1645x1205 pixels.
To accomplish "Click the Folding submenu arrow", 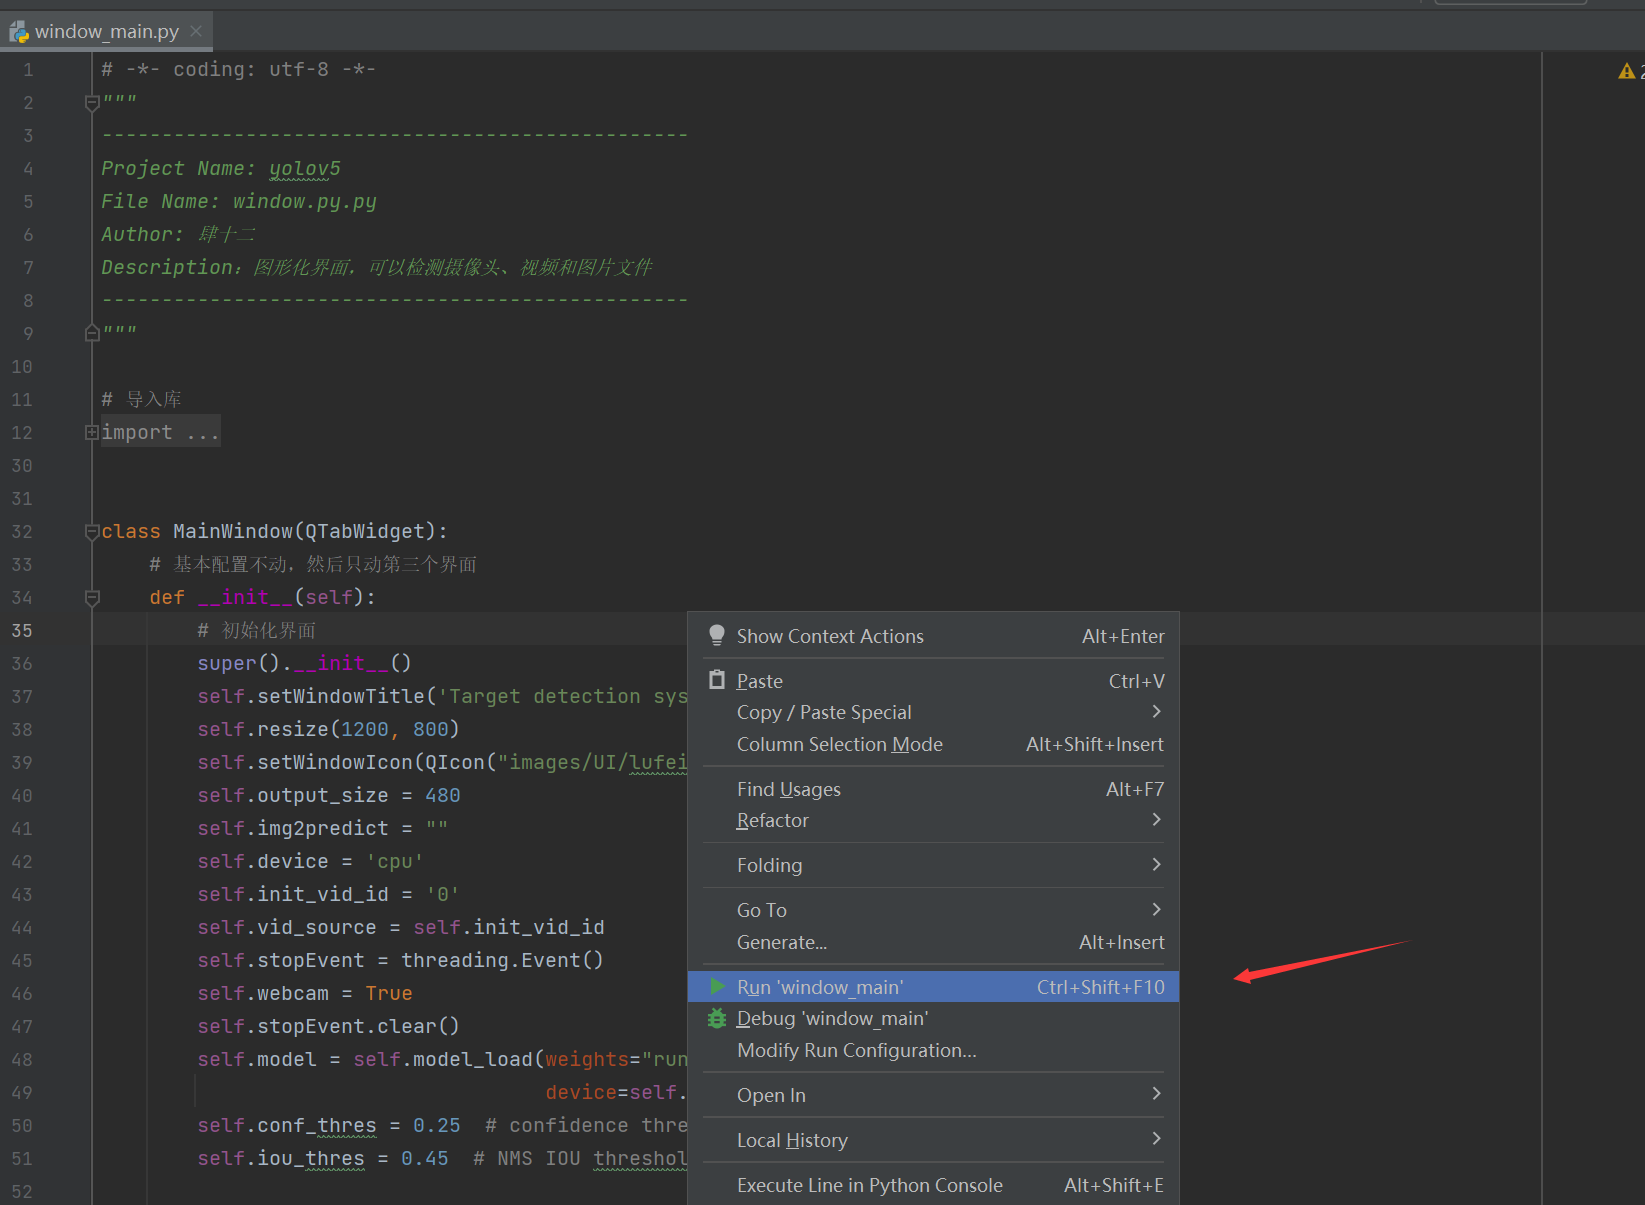I will coord(1157,864).
